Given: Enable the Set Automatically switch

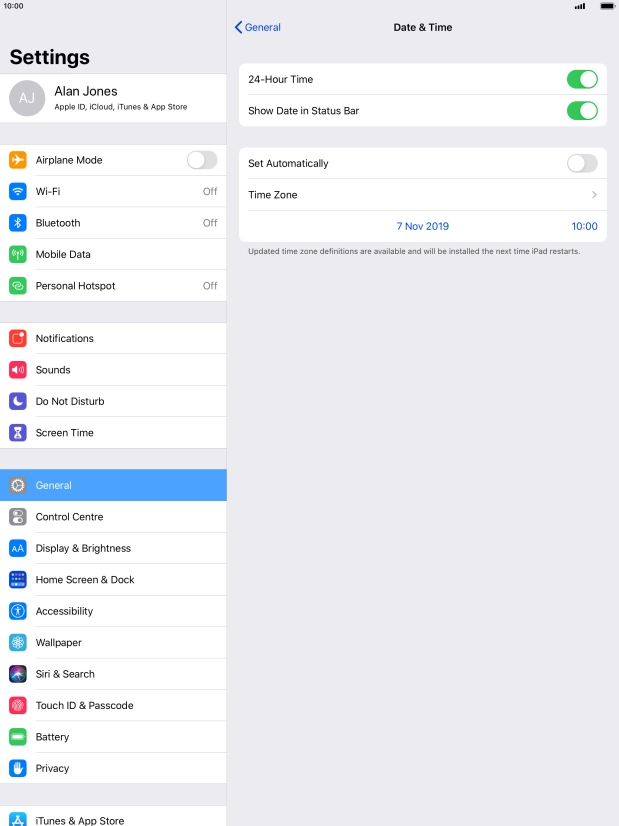Looking at the screenshot, I should [582, 163].
